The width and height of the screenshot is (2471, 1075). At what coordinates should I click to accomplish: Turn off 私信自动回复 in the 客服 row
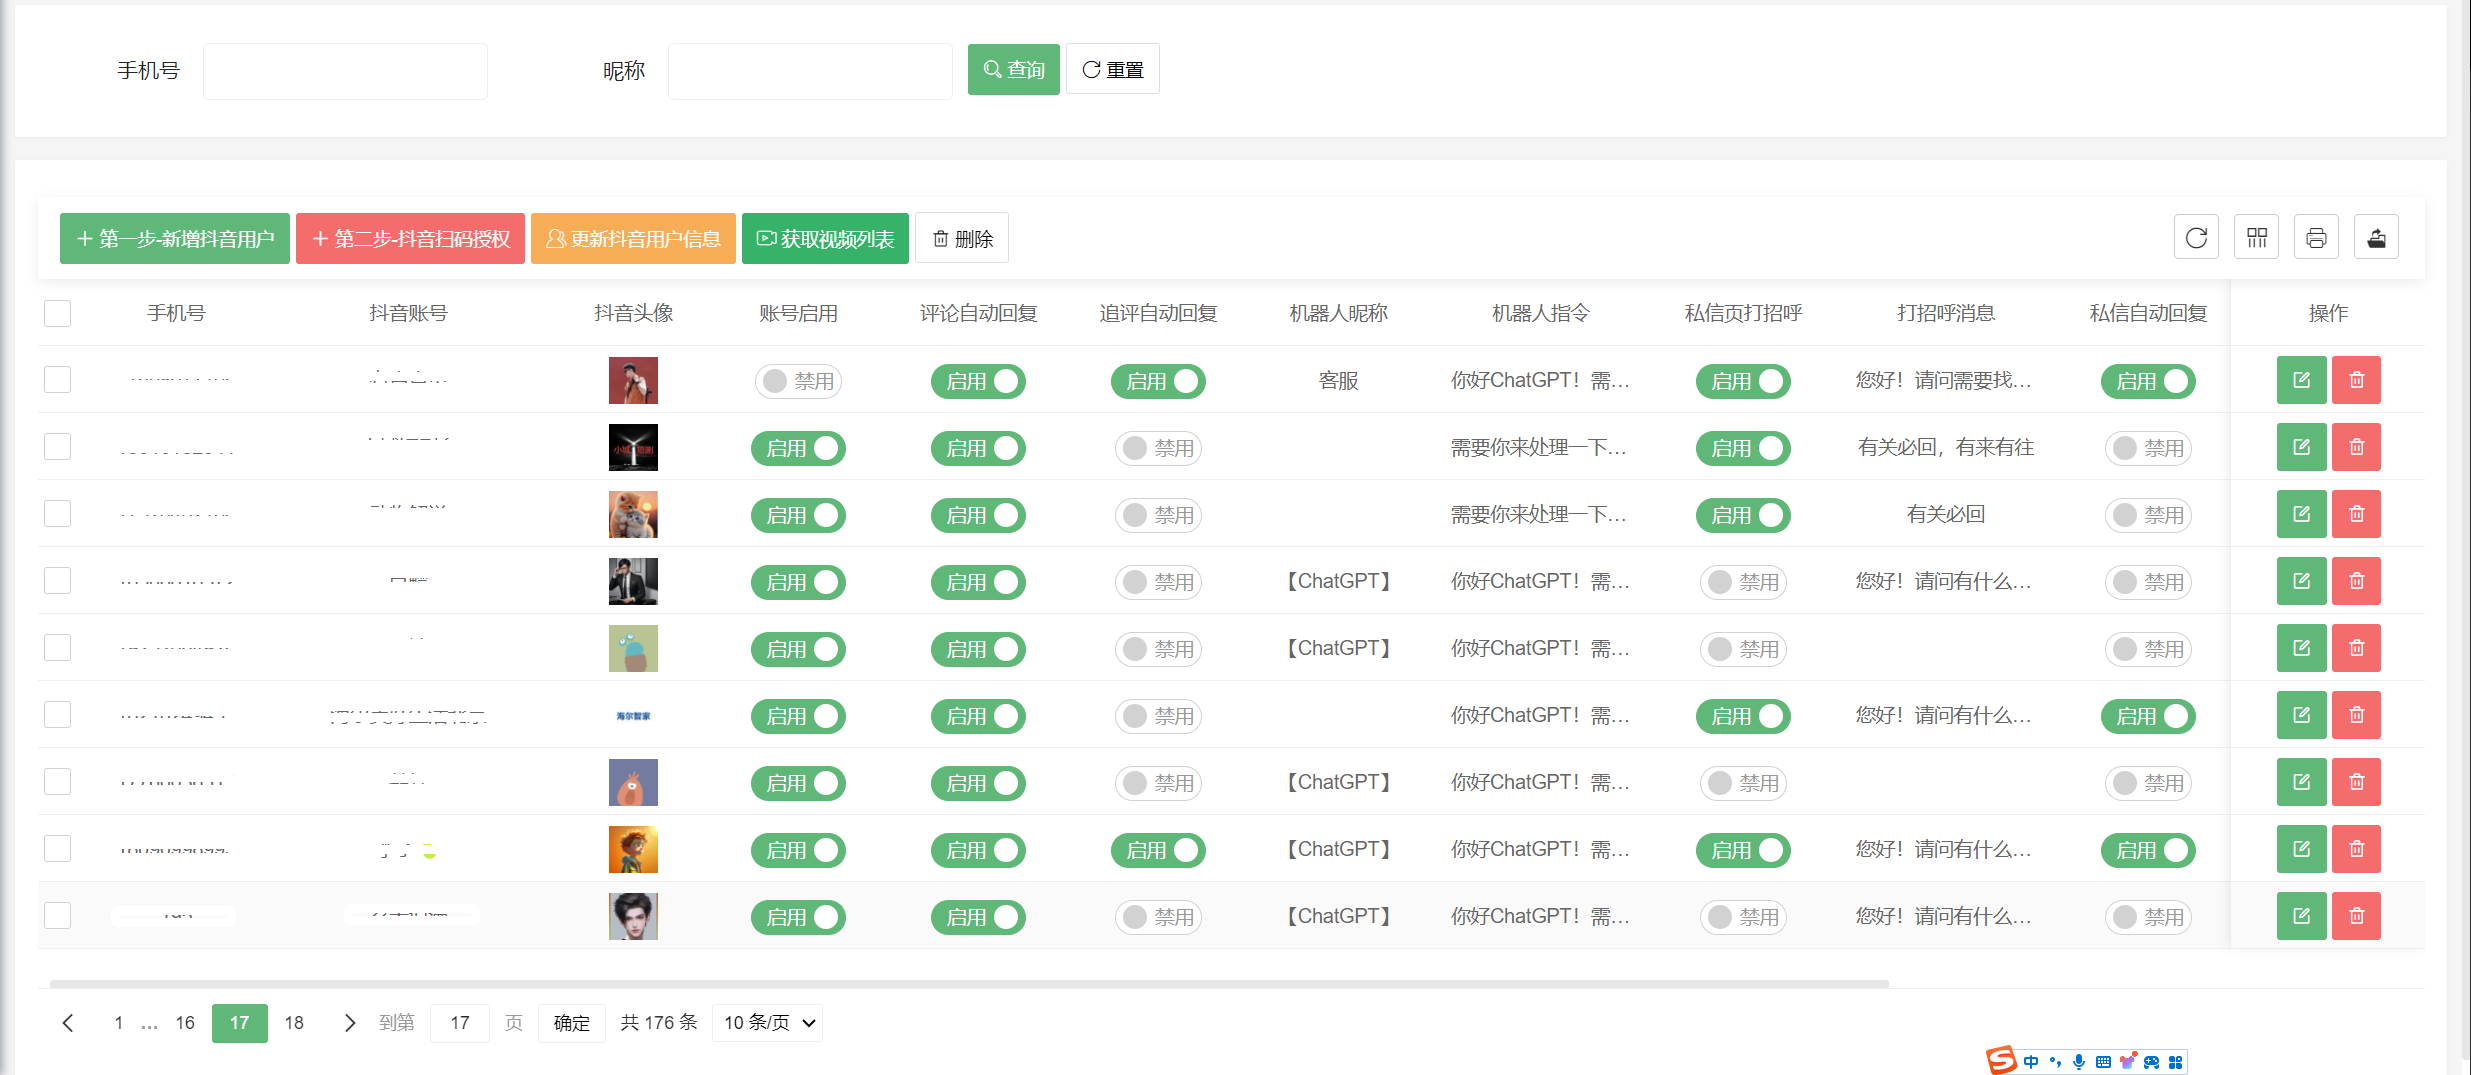coord(2148,381)
